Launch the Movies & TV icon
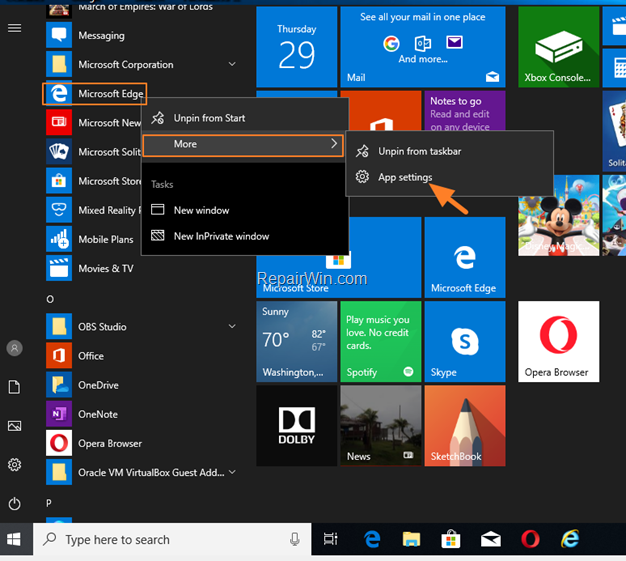626x561 pixels. pyautogui.click(x=59, y=268)
